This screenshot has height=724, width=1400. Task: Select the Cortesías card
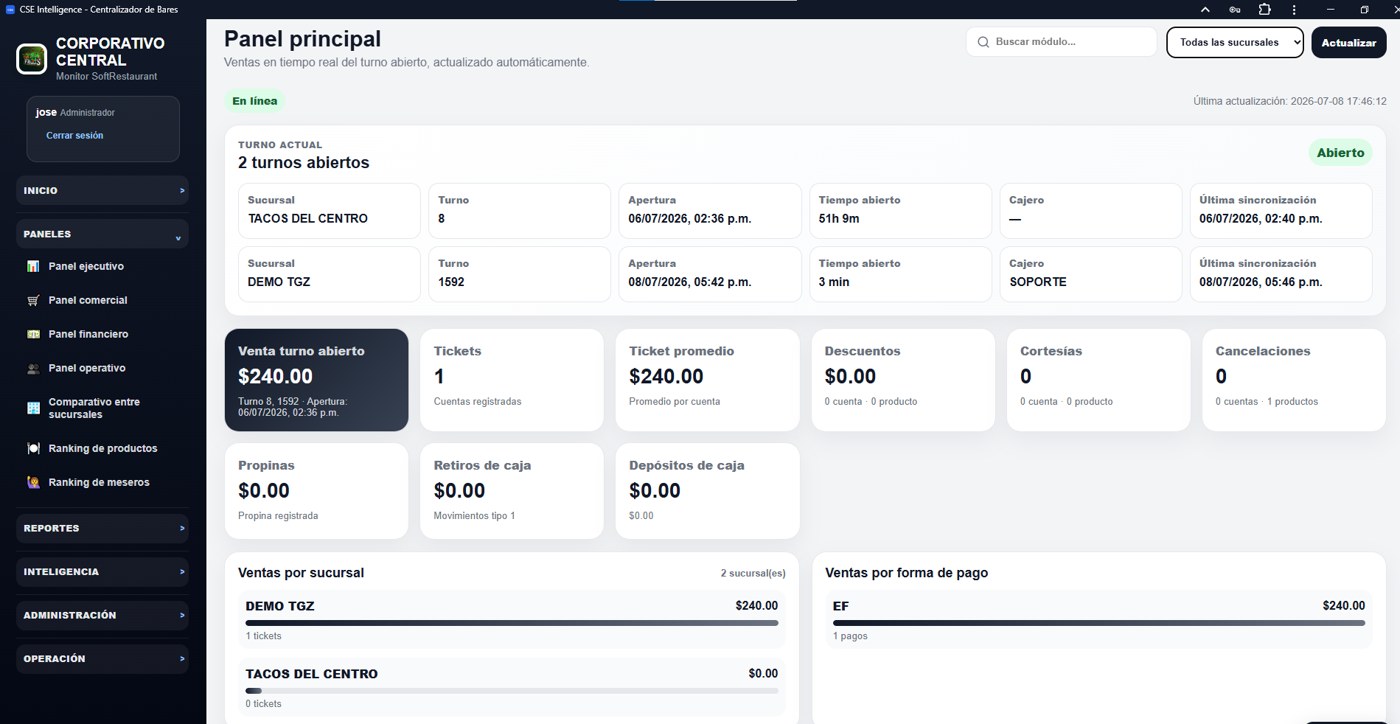tap(1098, 380)
